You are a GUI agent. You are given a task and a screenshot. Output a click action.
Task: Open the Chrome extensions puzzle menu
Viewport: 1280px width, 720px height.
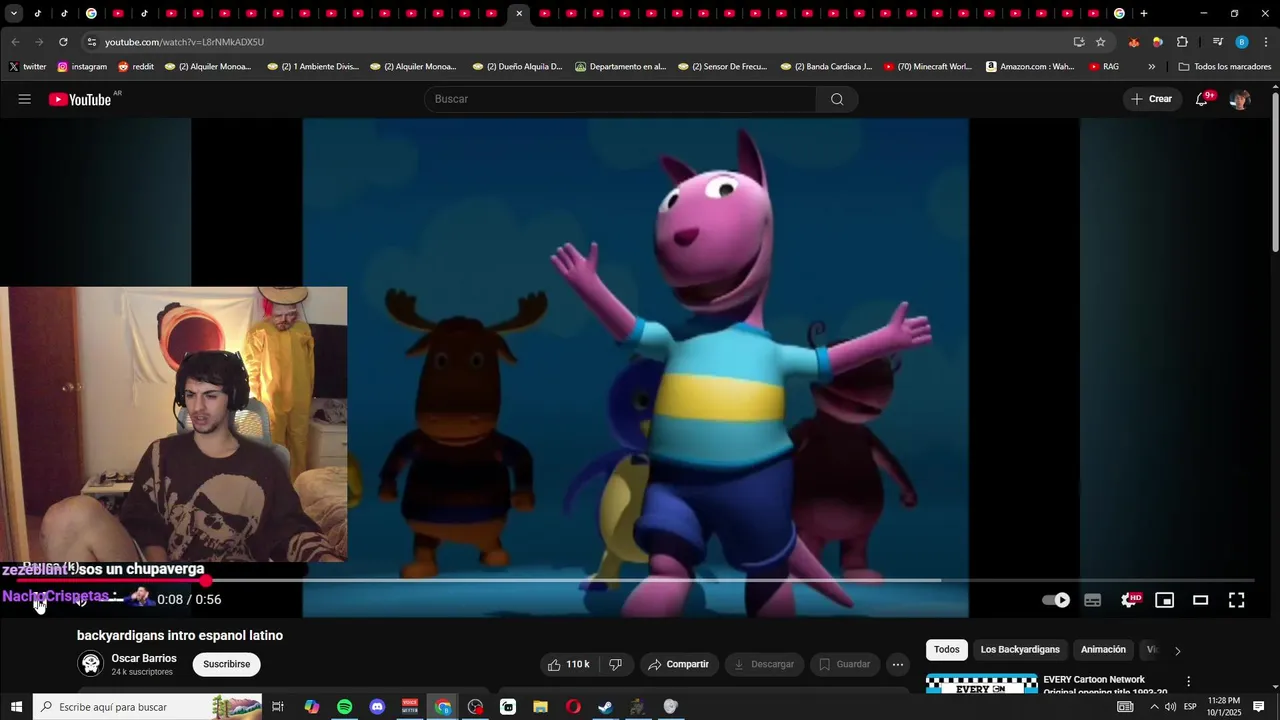point(1182,42)
